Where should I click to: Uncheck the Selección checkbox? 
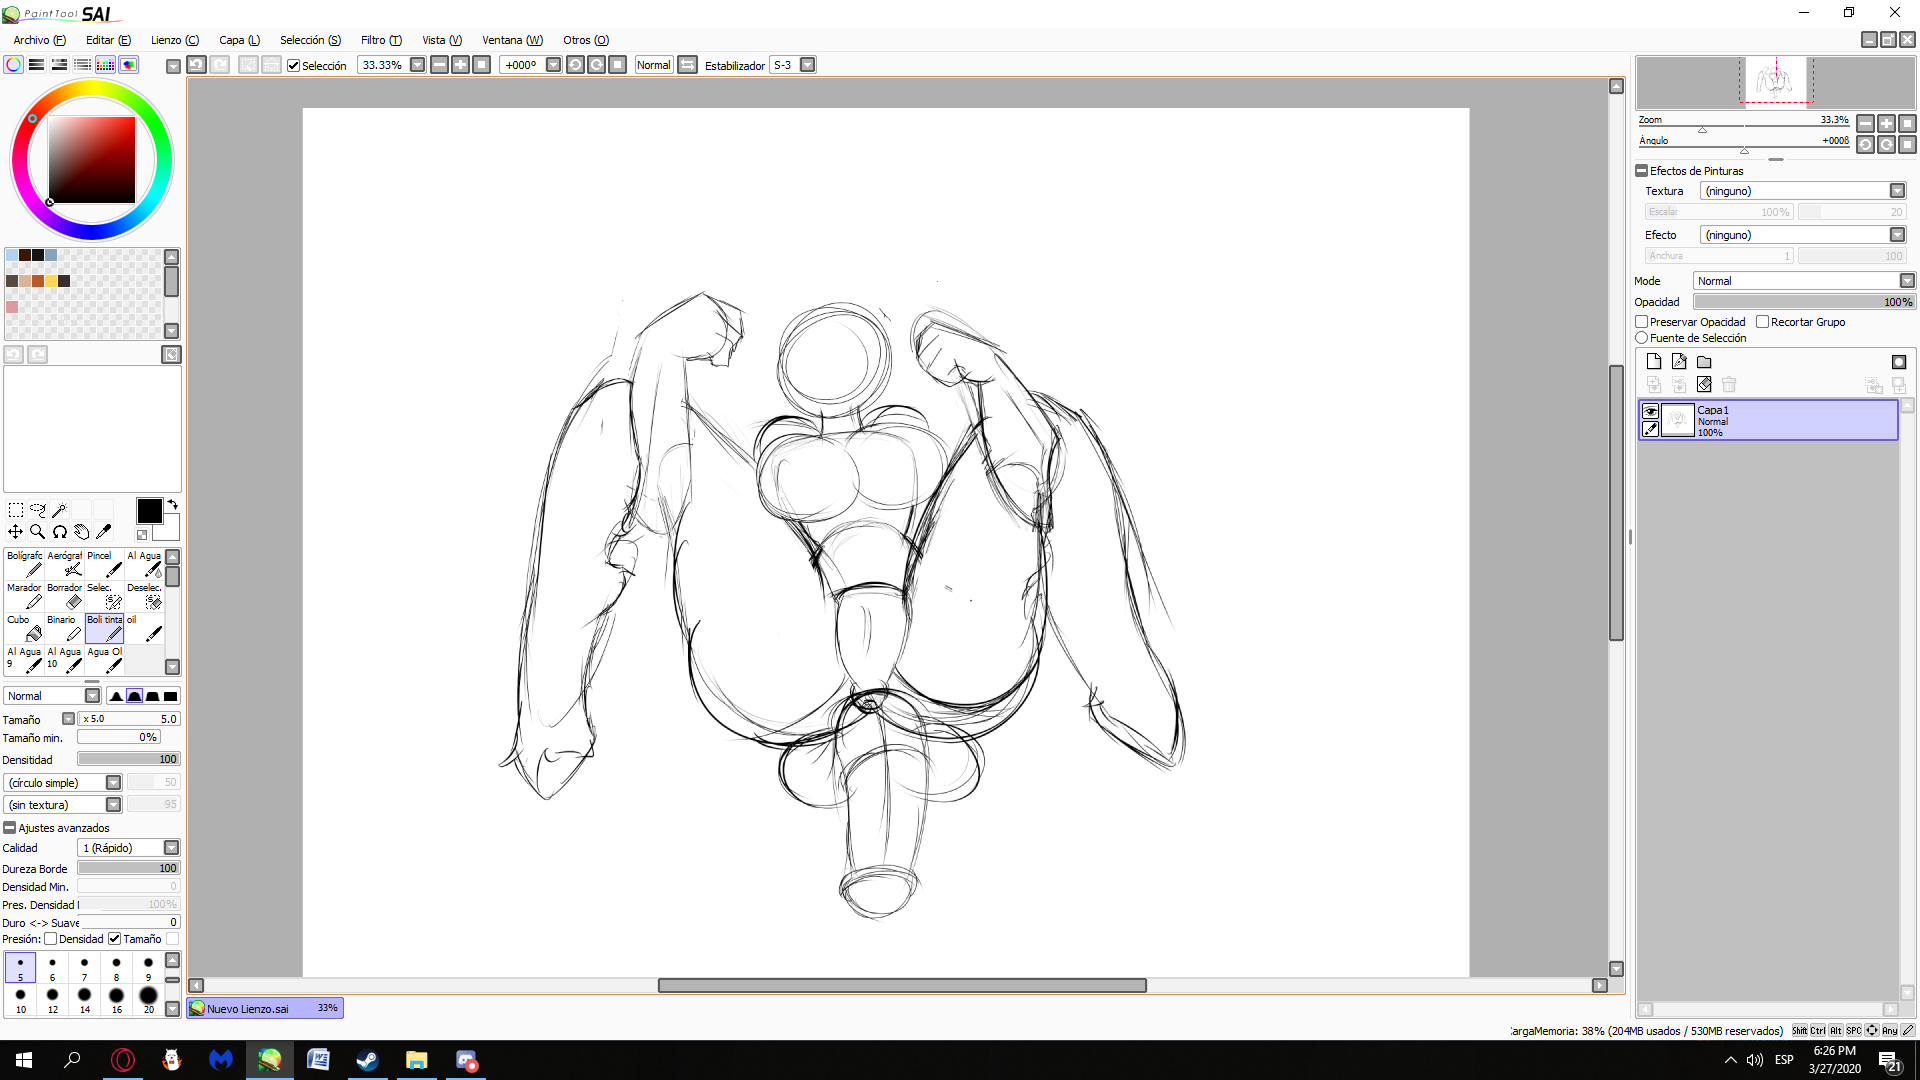click(x=293, y=66)
